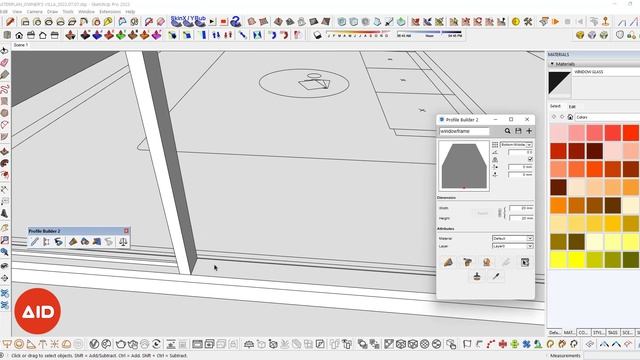Image resolution: width=640 pixels, height=360 pixels.
Task: Click the blue number 2 extension icon
Action: [236, 21]
